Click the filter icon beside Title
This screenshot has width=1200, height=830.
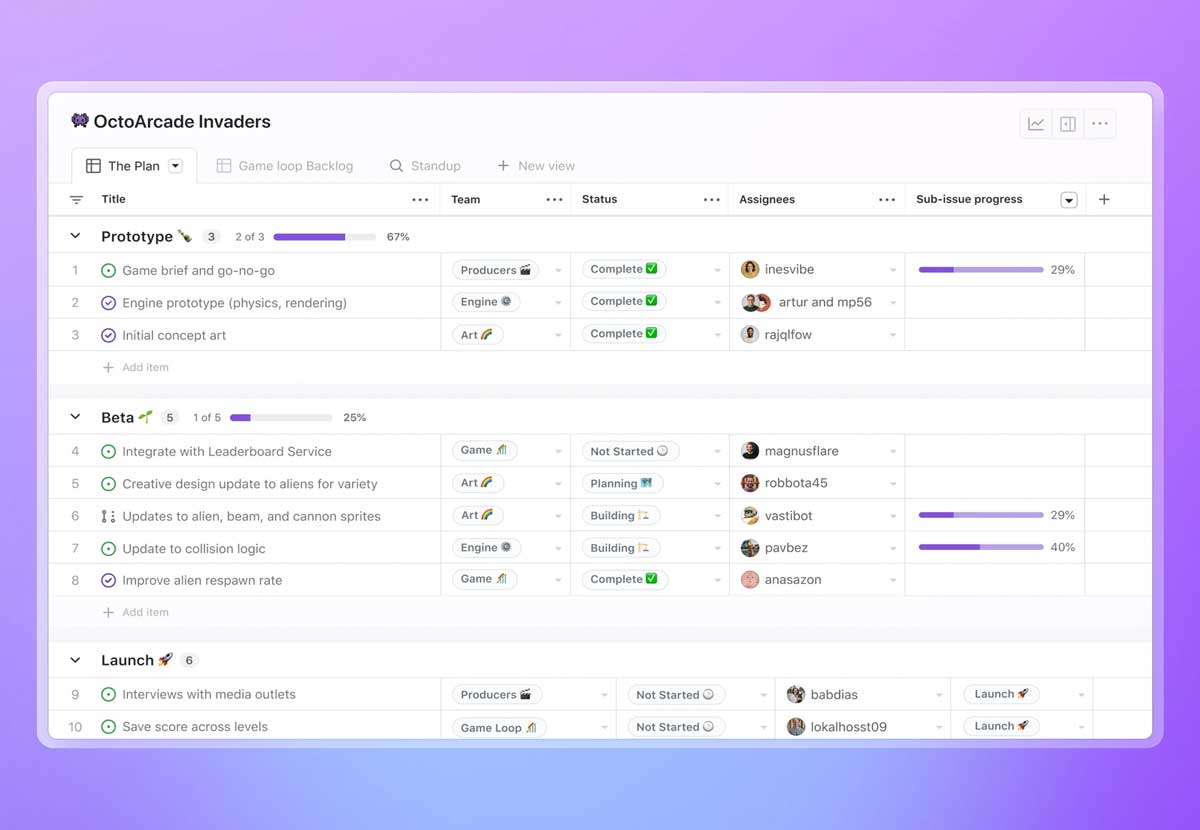(x=76, y=199)
